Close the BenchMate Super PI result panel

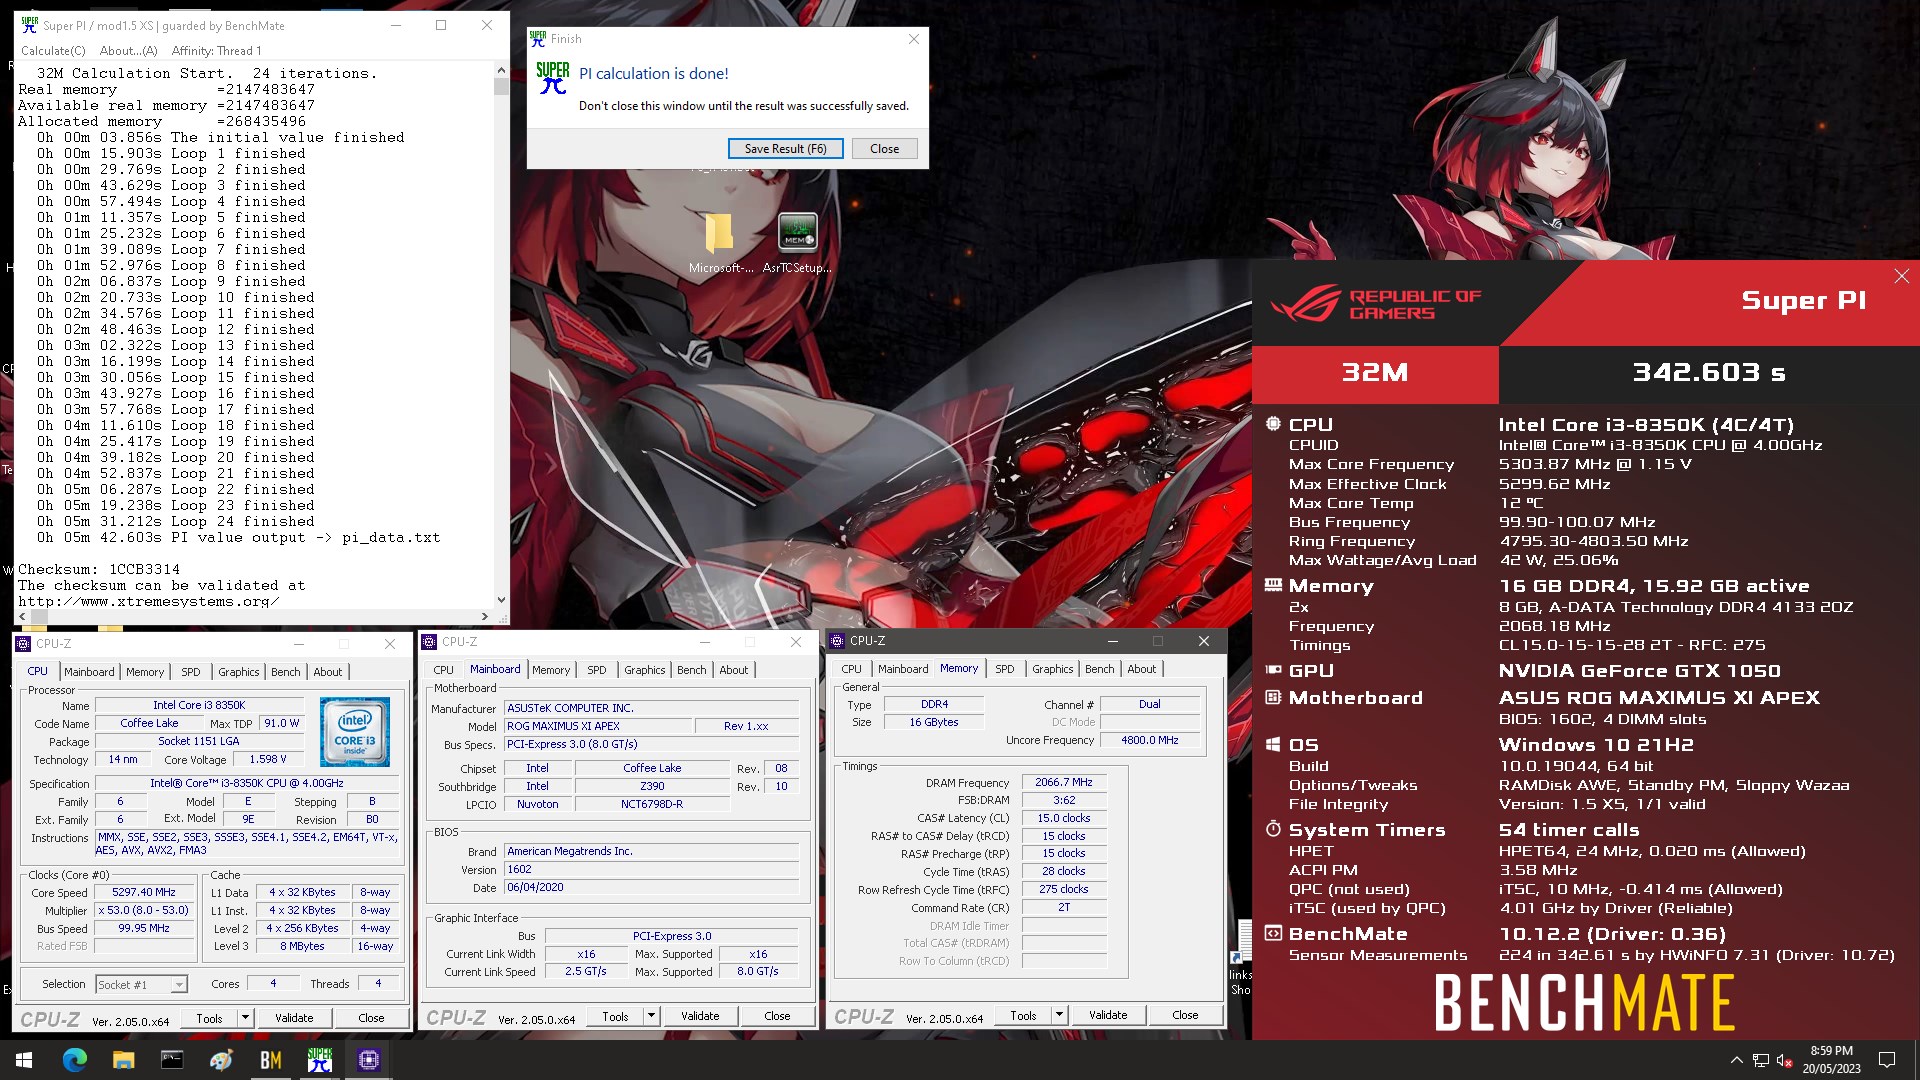click(1901, 276)
